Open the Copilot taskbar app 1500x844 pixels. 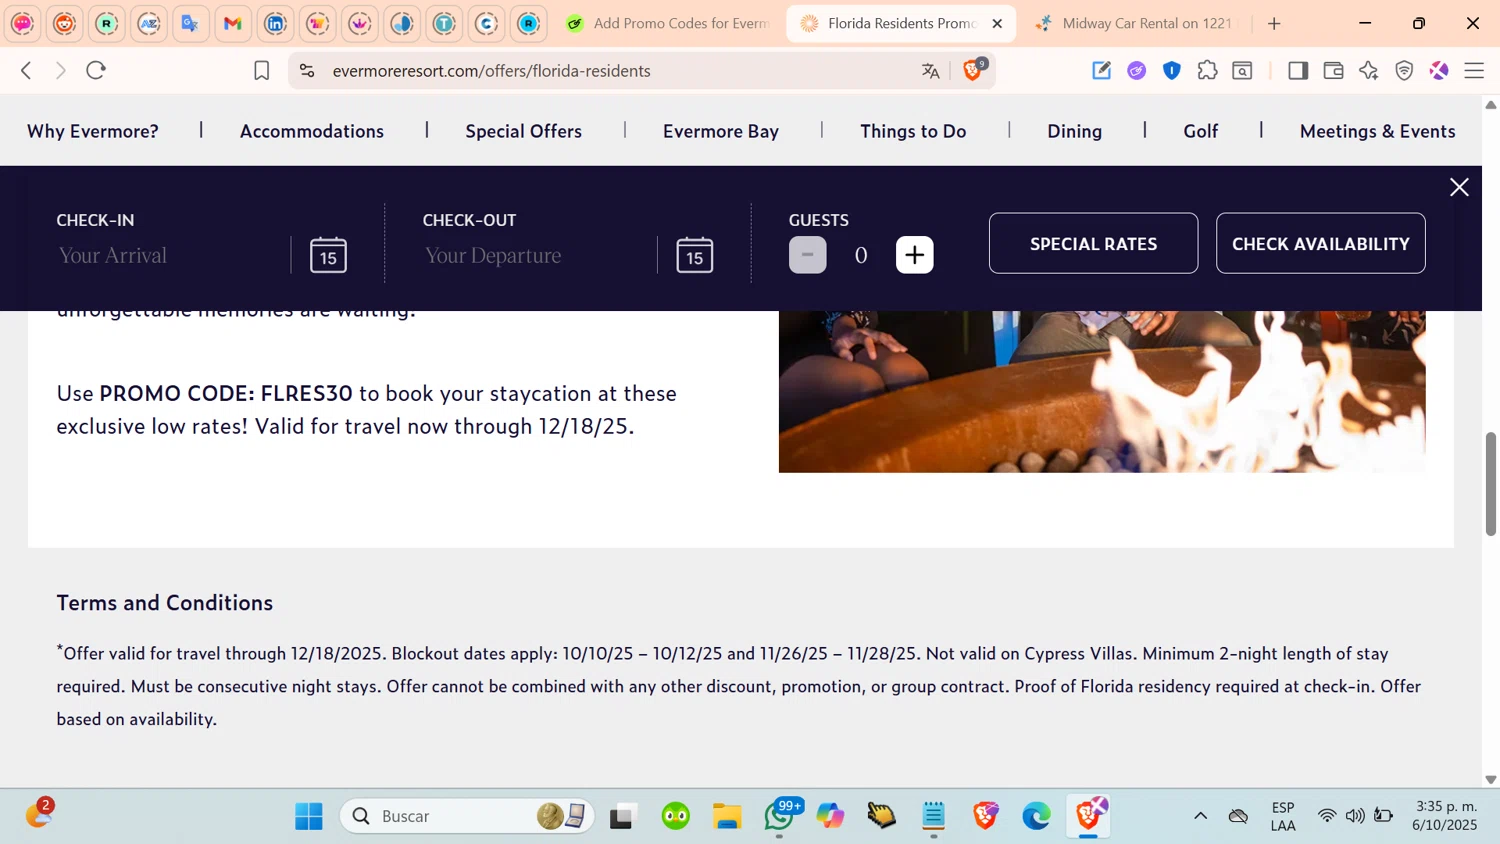(x=830, y=816)
